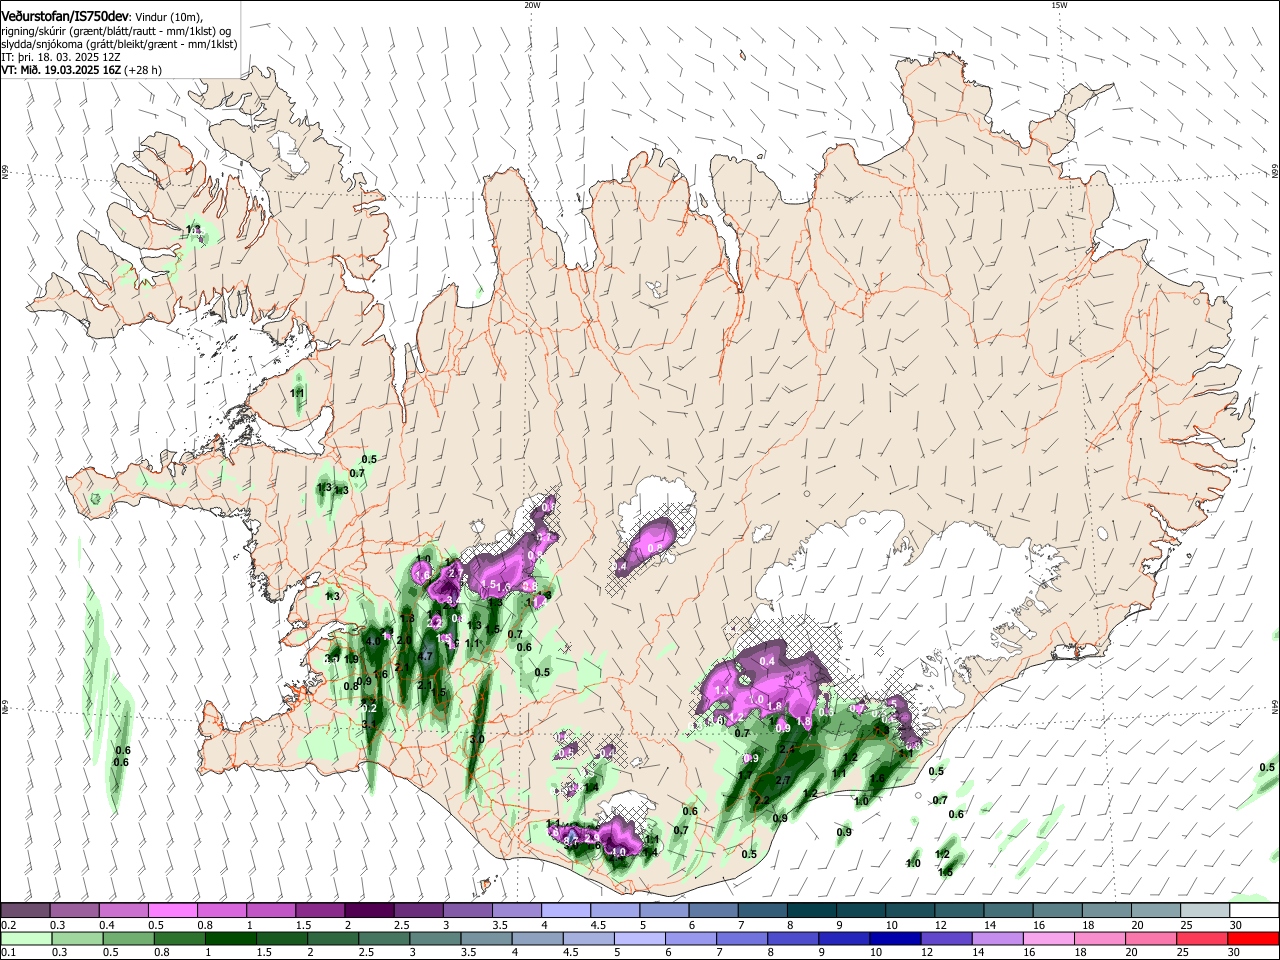
Task: Click the pale lavender swatch at snow value 4
Action: click(x=566, y=911)
